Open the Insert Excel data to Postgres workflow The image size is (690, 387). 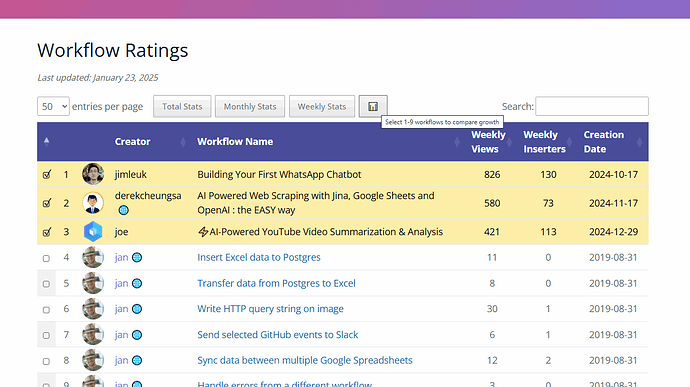(259, 257)
